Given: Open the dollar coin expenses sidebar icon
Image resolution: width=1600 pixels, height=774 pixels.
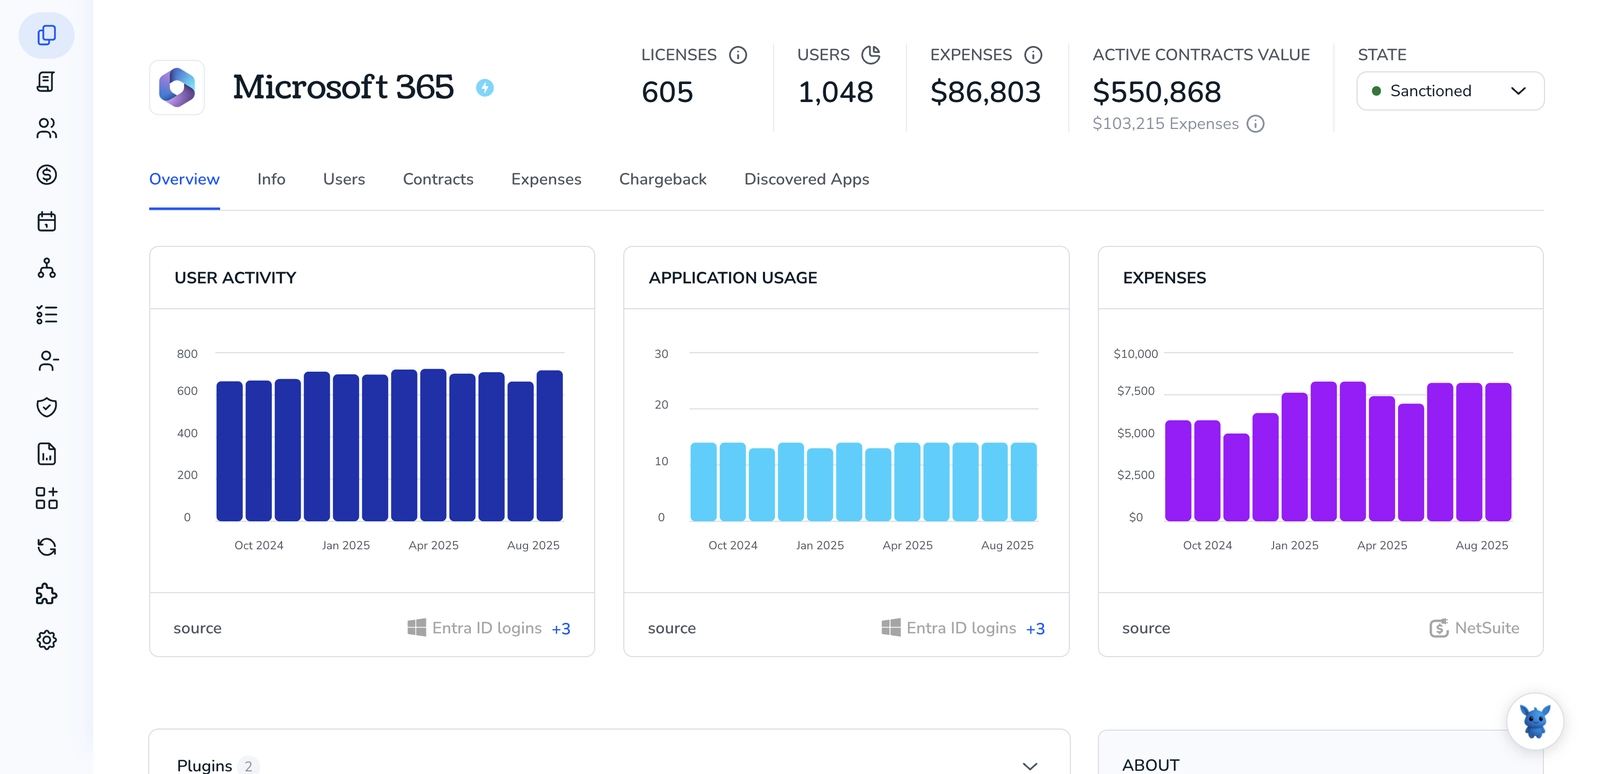Looking at the screenshot, I should [46, 175].
